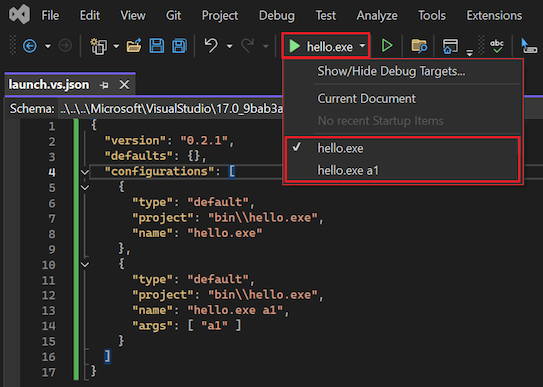Open the Redo history dropdown arrow
543x387 pixels.
(266, 46)
